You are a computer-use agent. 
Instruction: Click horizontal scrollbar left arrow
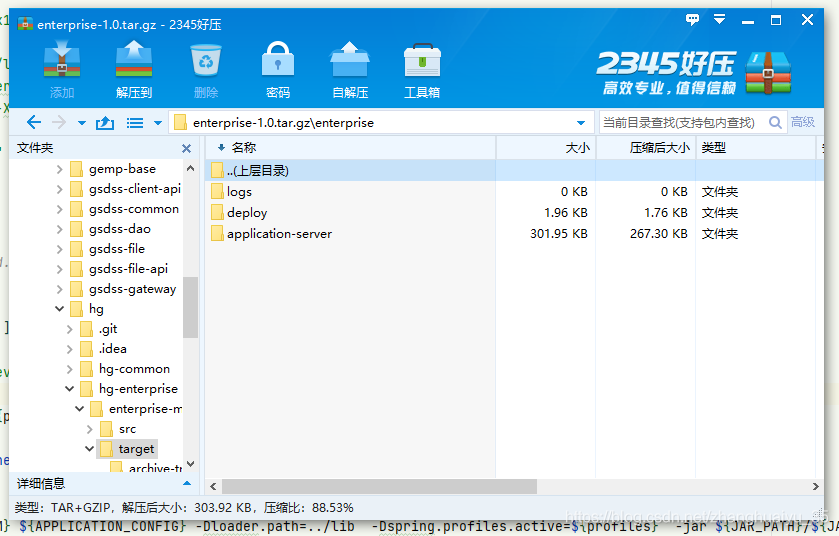tap(213, 486)
